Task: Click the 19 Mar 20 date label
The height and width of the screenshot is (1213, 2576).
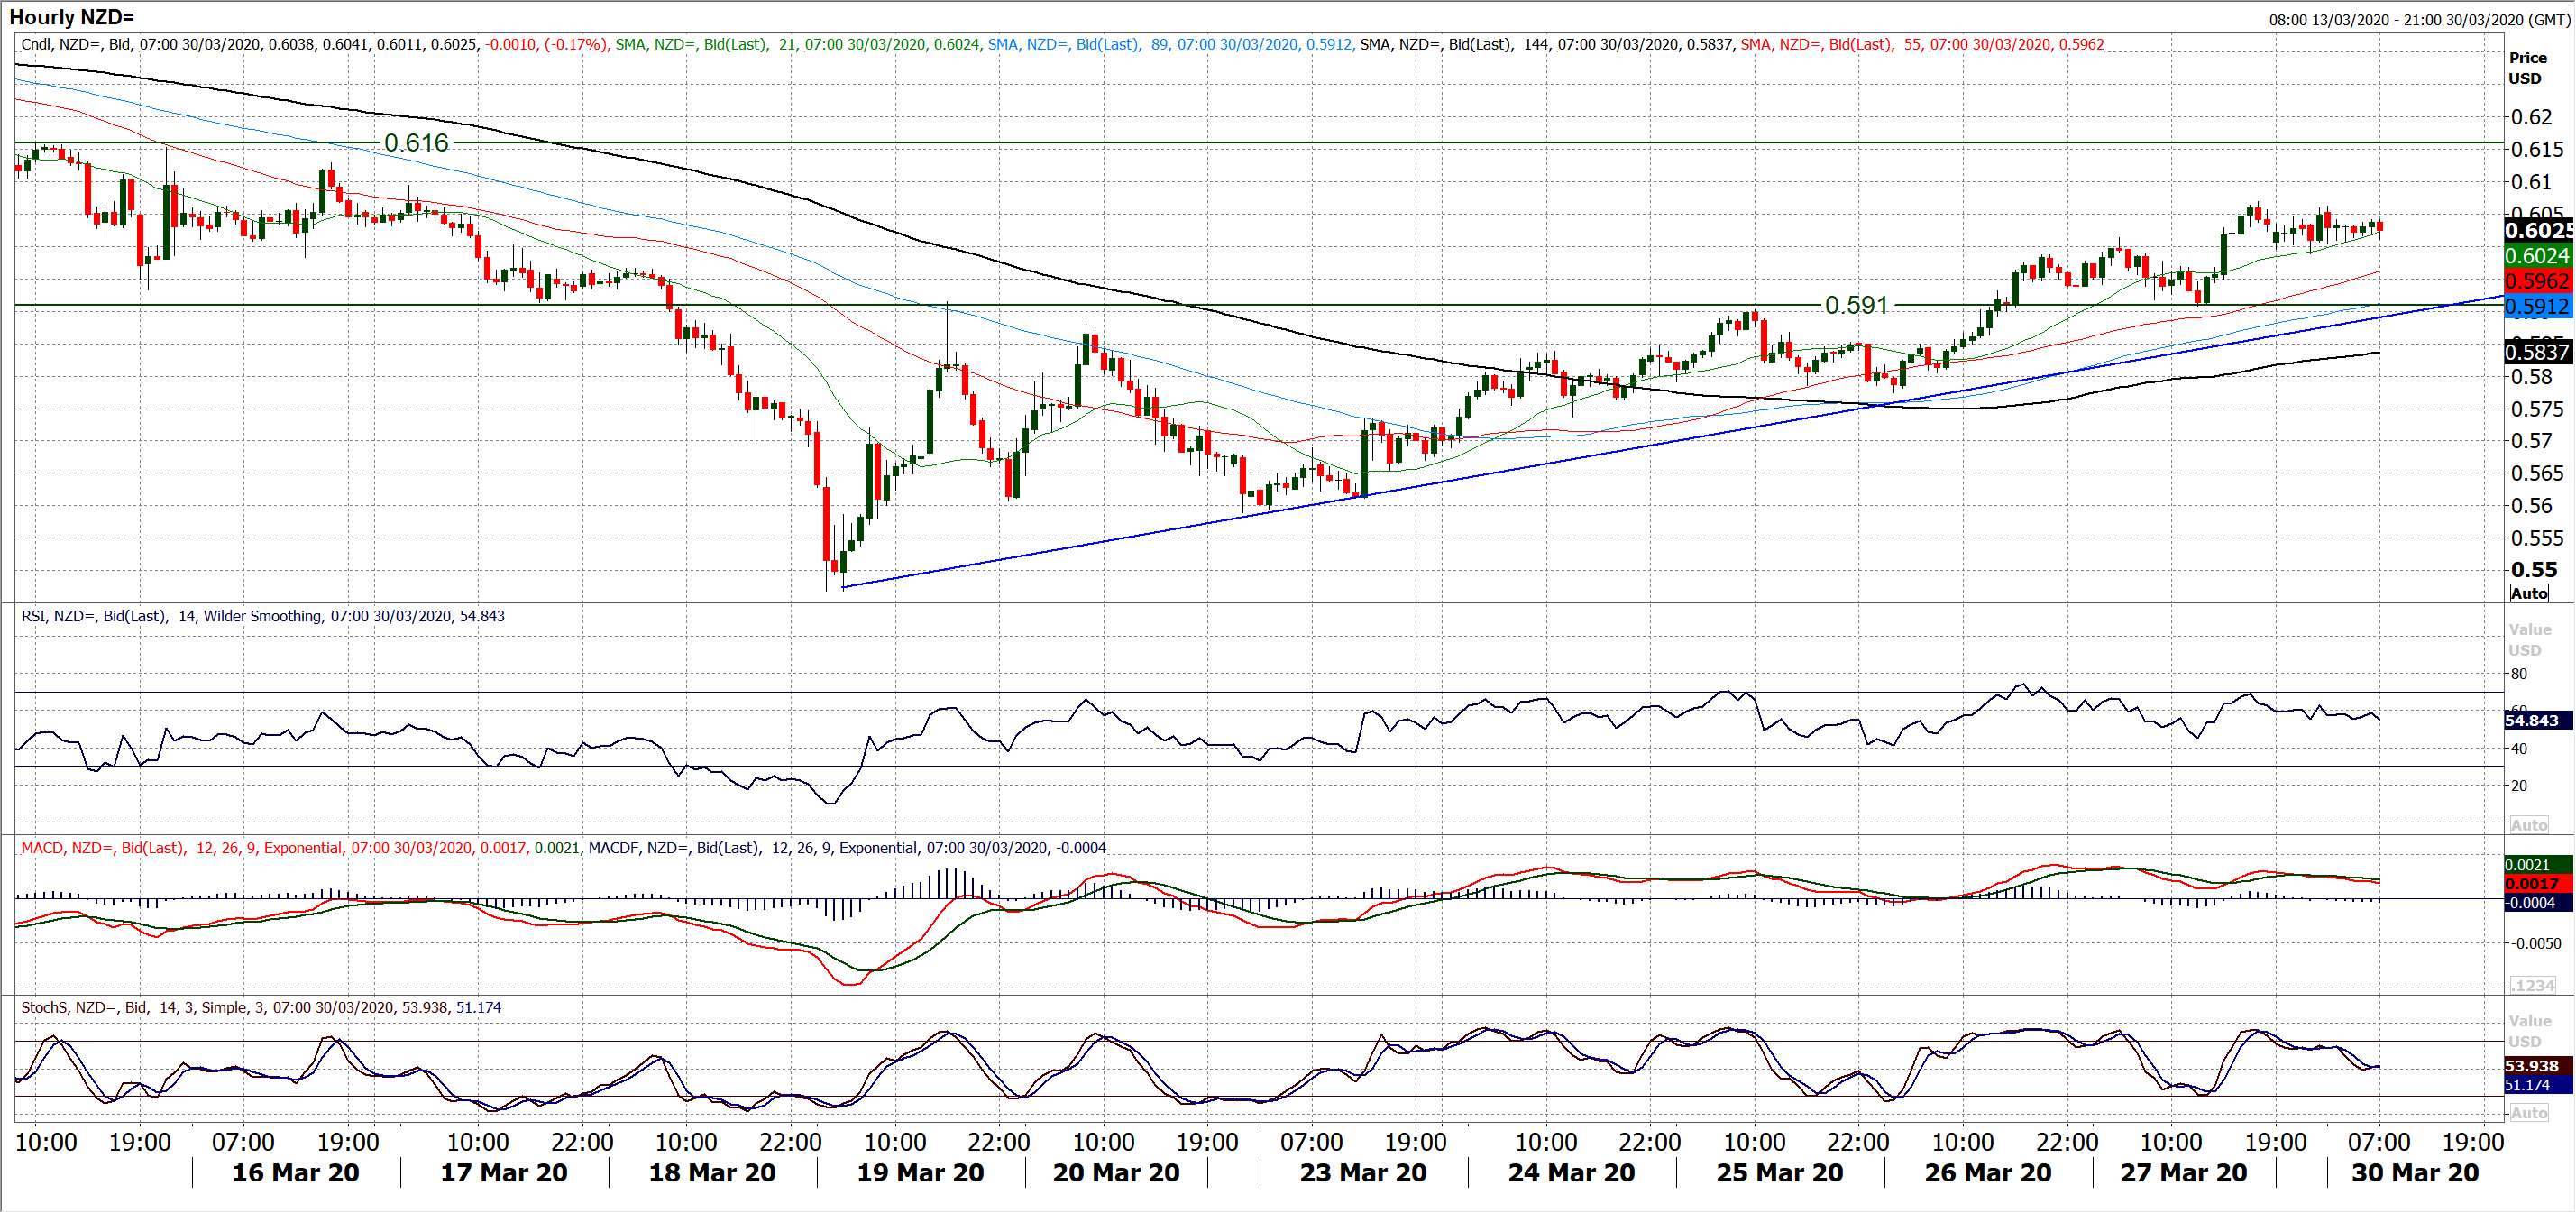Action: click(x=920, y=1173)
